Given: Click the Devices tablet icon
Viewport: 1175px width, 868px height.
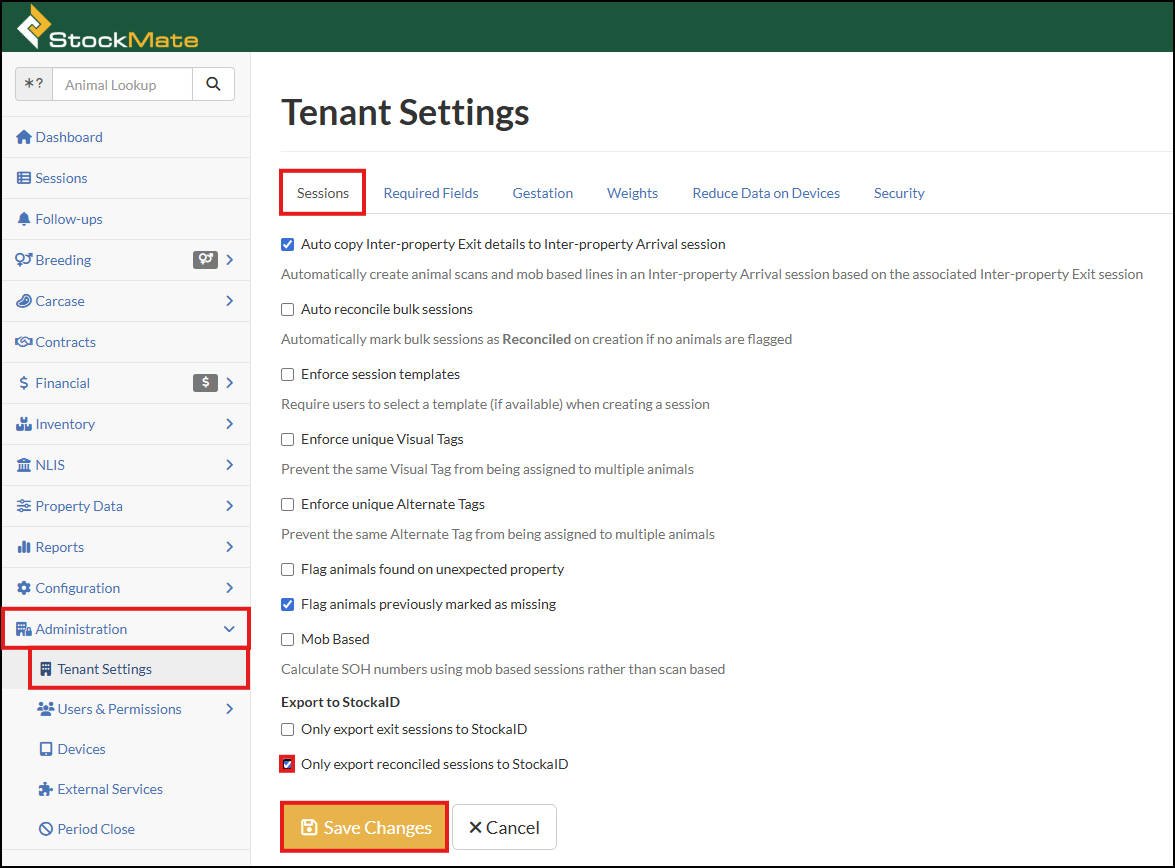Looking at the screenshot, I should (x=46, y=749).
